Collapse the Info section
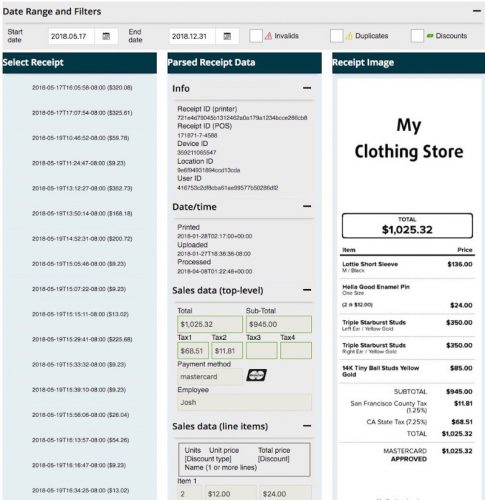The height and width of the screenshot is (500, 485). 307,88
